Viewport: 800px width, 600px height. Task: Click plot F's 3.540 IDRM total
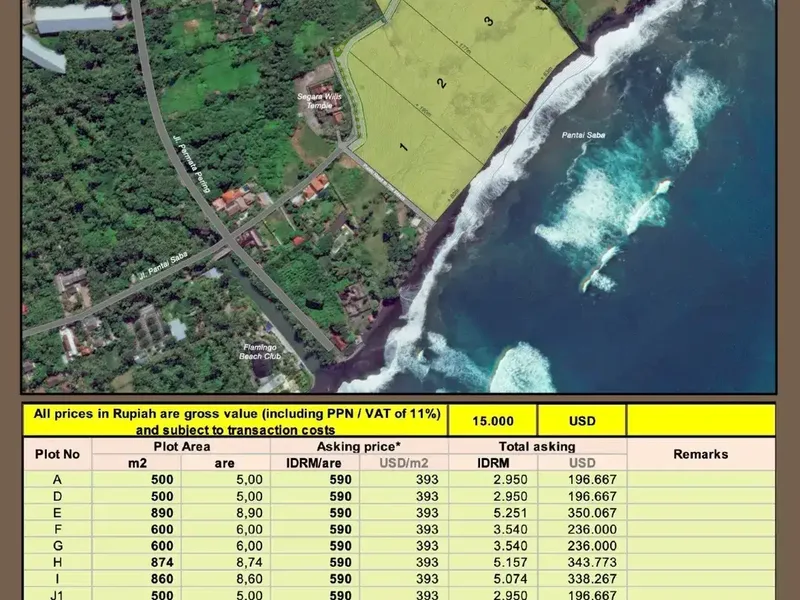point(510,529)
